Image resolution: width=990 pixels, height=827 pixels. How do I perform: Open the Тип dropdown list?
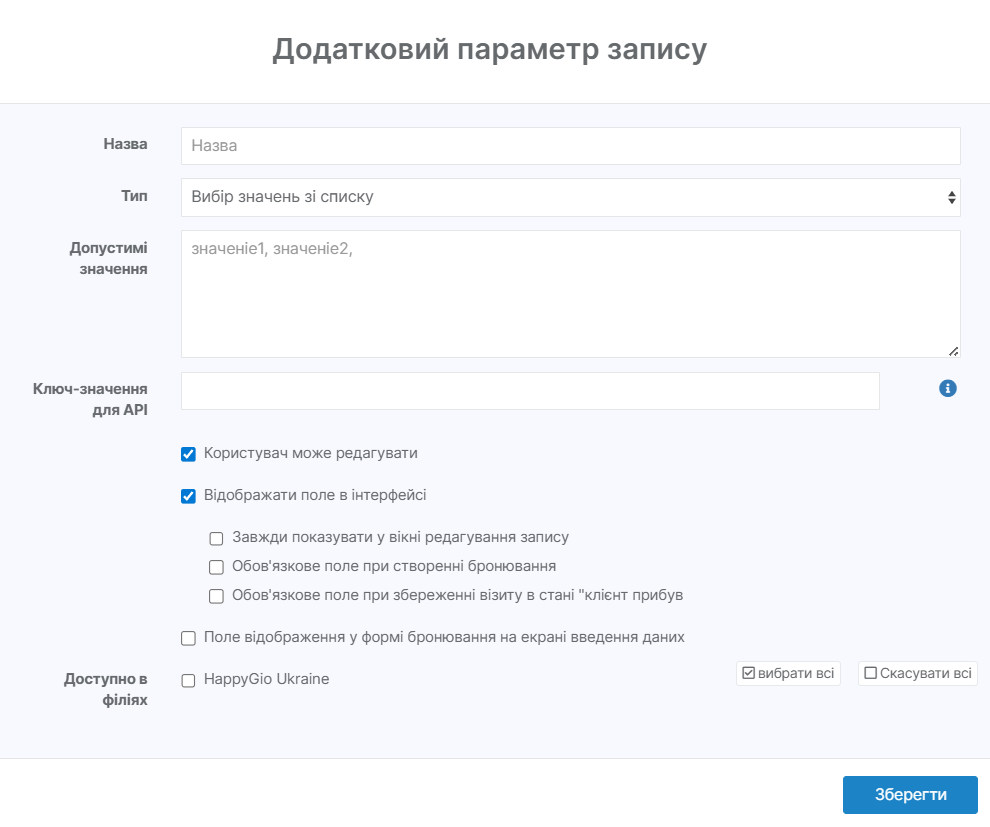[x=570, y=197]
